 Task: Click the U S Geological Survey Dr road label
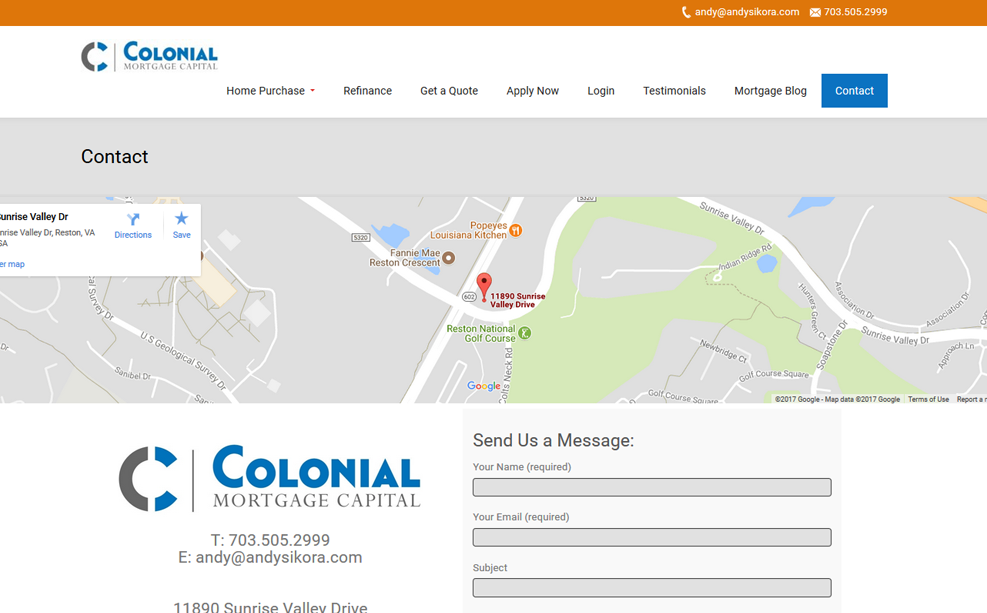point(183,361)
